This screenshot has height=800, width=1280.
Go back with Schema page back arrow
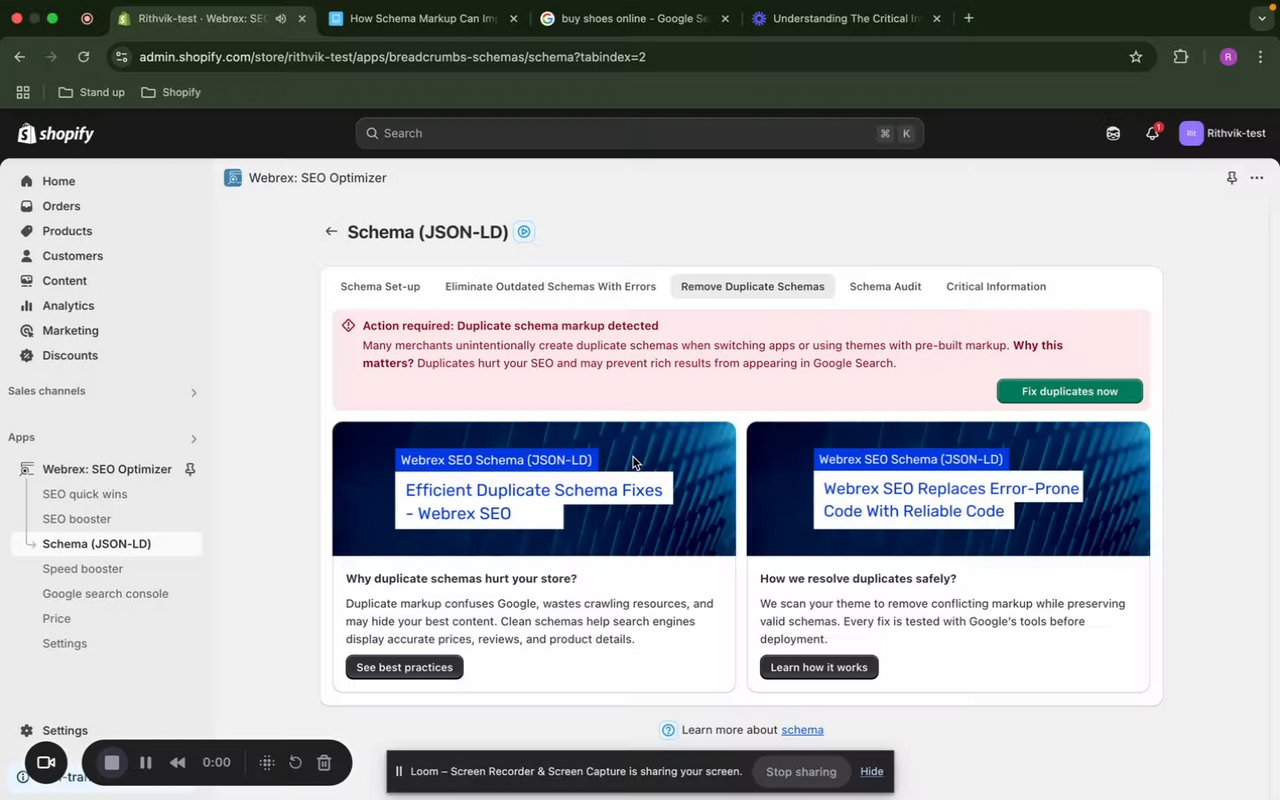[x=331, y=232]
